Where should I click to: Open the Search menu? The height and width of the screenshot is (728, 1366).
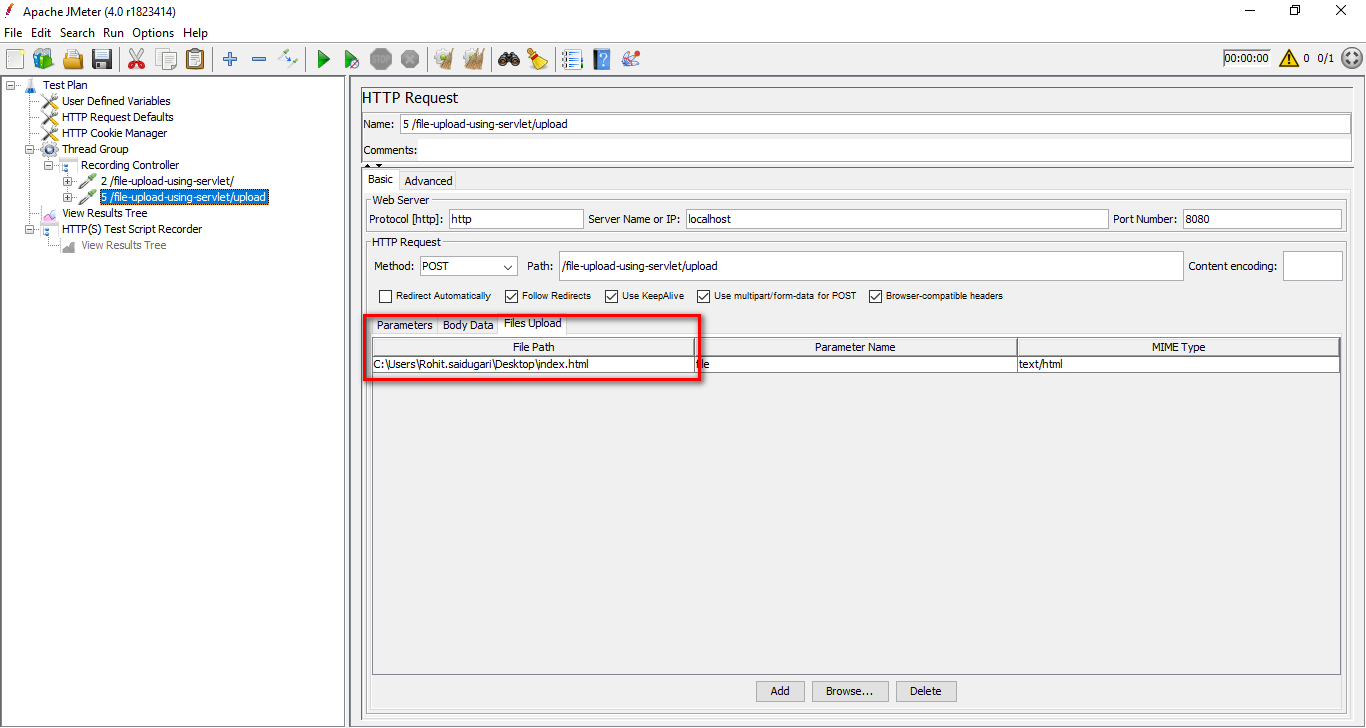coord(77,33)
